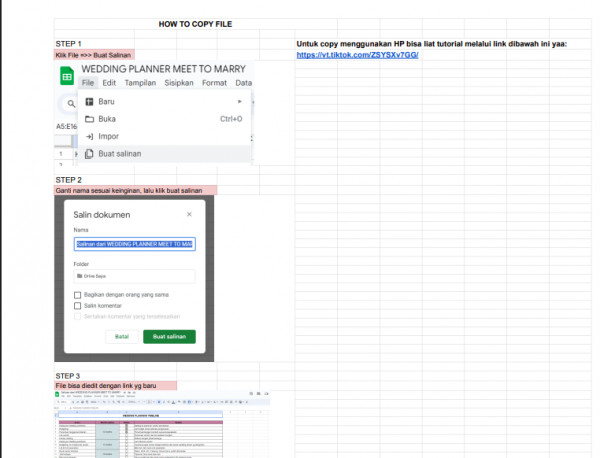Image resolution: width=600 pixels, height=458 pixels.
Task: Open the Data menu
Action: pyautogui.click(x=243, y=83)
